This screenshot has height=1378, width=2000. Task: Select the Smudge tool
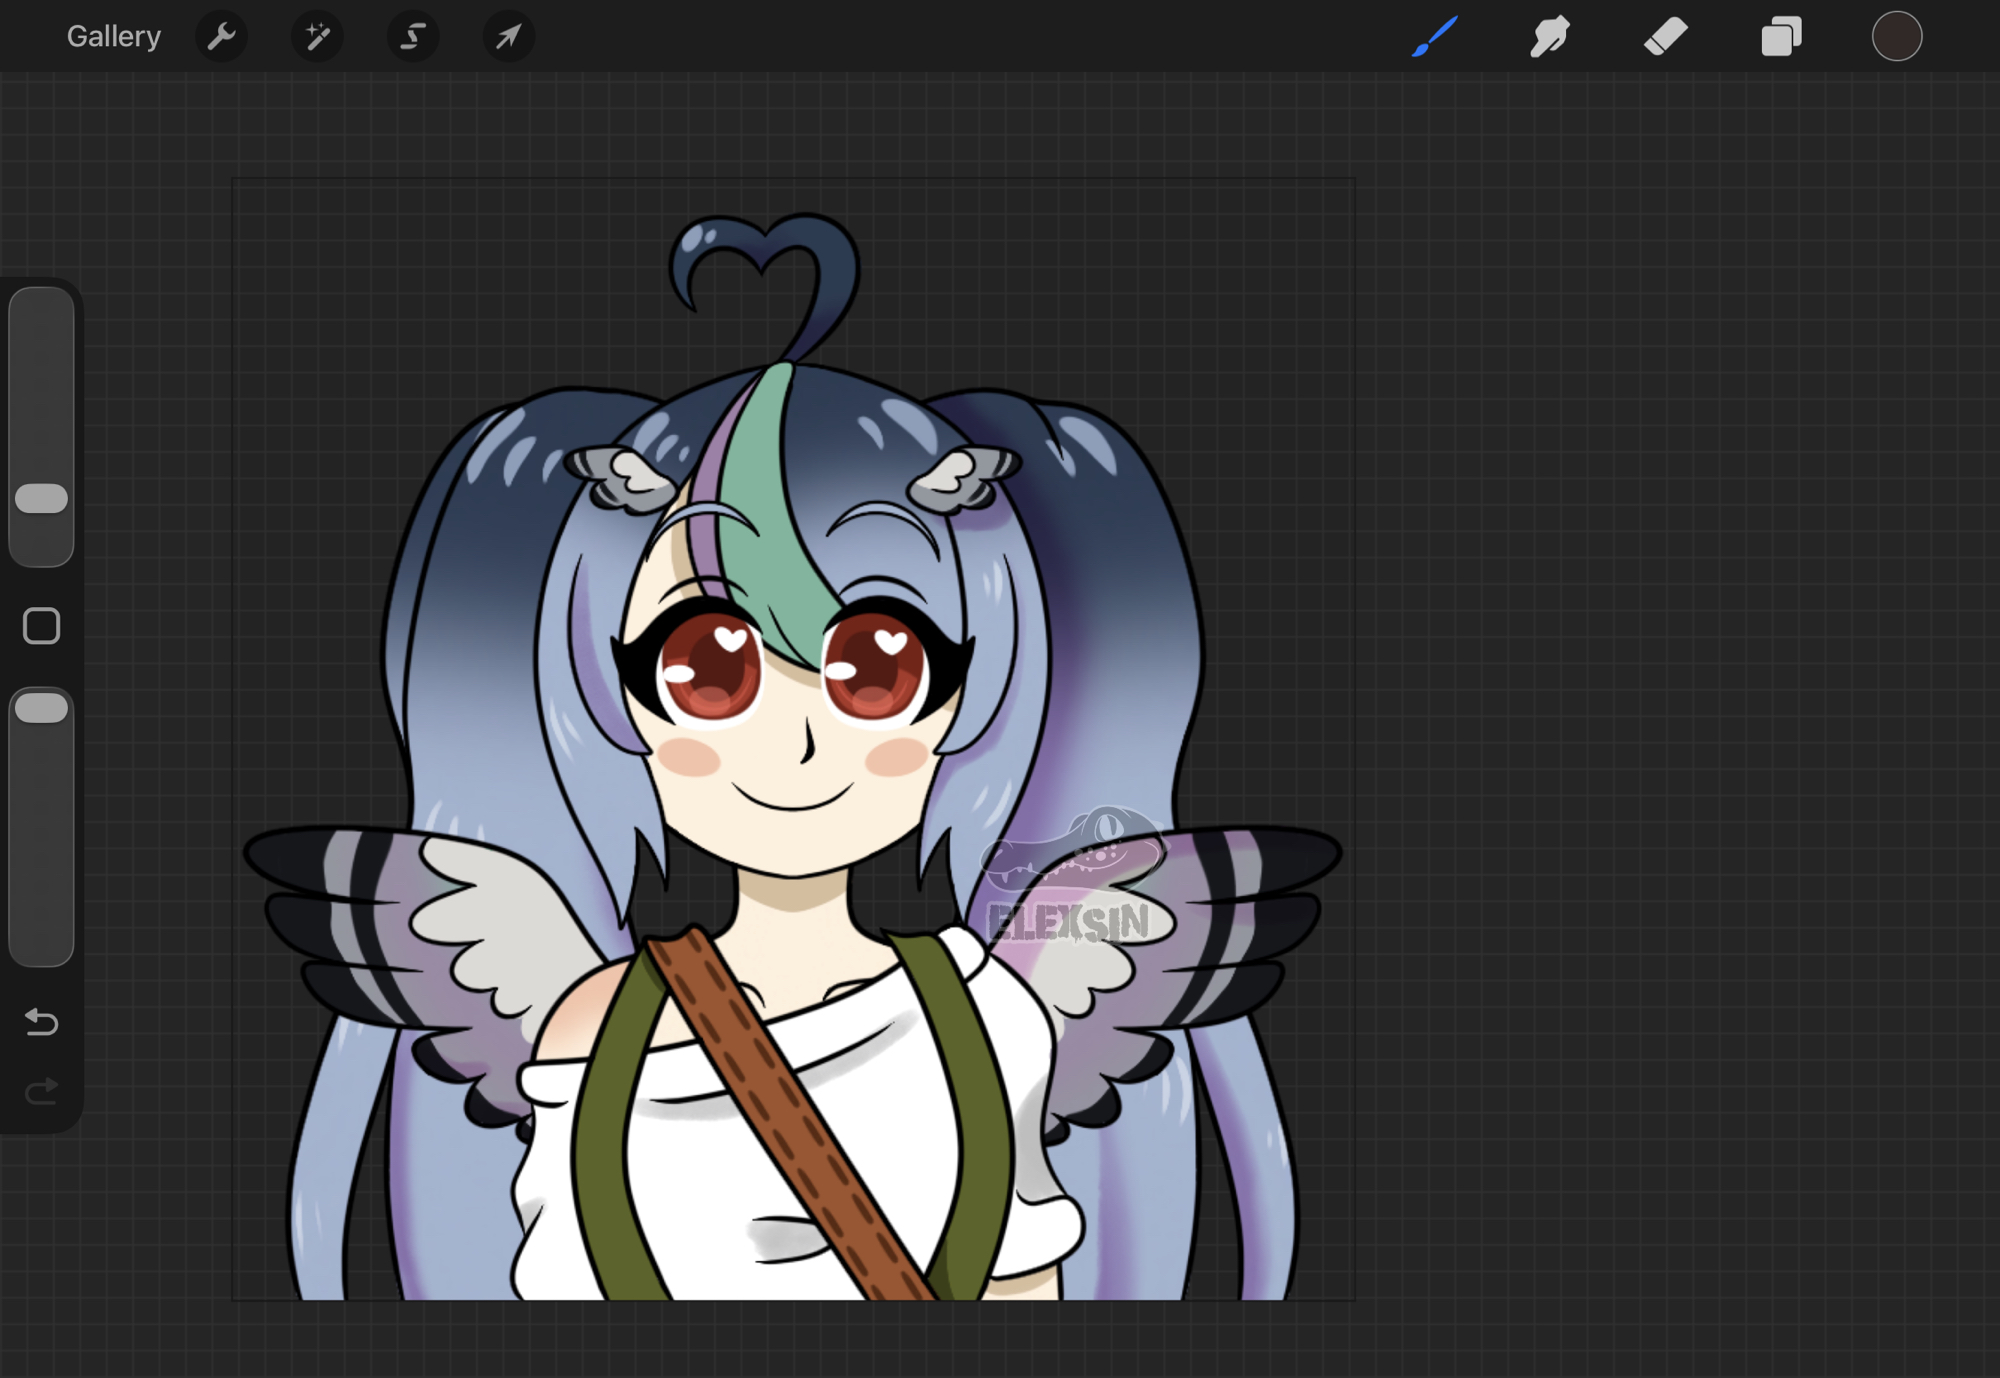(1550, 37)
